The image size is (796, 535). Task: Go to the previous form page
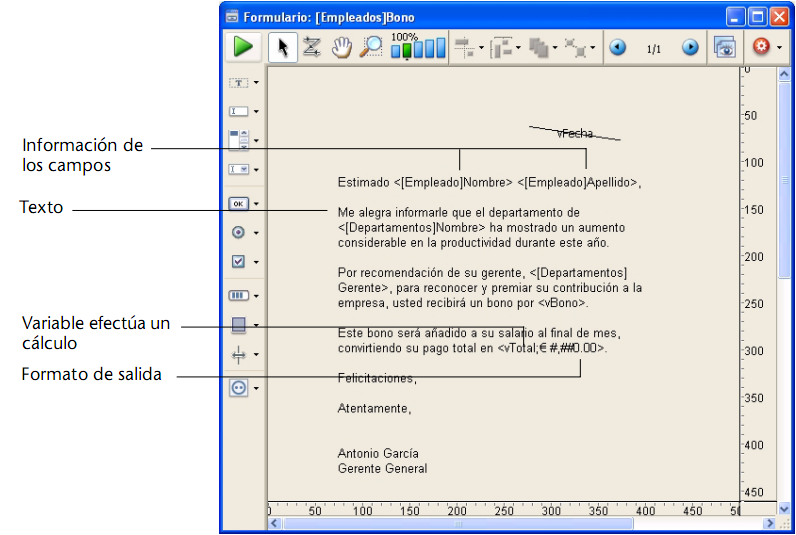coord(618,47)
